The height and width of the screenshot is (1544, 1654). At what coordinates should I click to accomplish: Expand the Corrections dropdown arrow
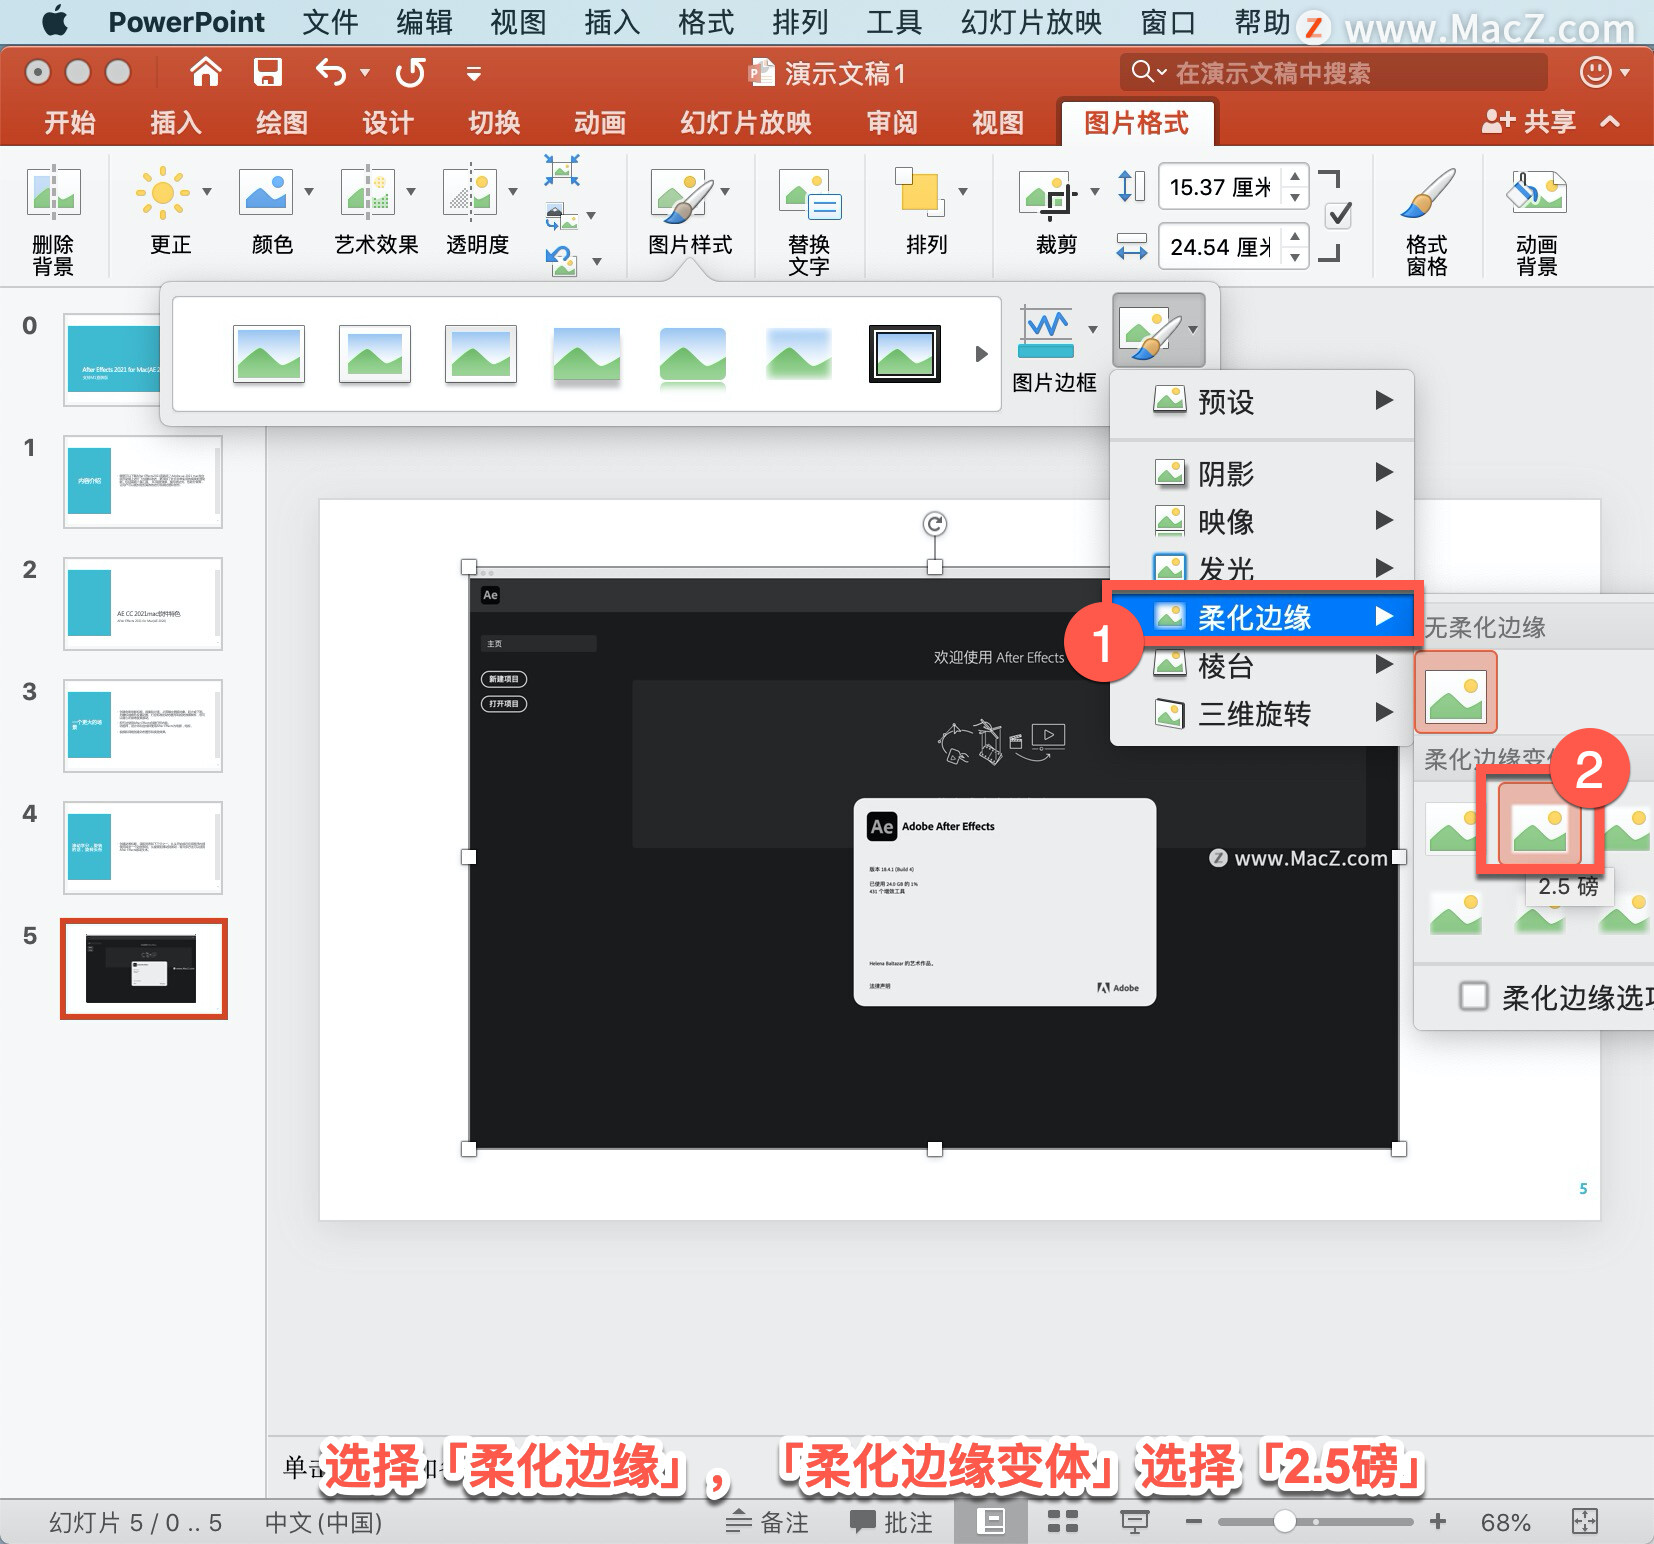[207, 192]
